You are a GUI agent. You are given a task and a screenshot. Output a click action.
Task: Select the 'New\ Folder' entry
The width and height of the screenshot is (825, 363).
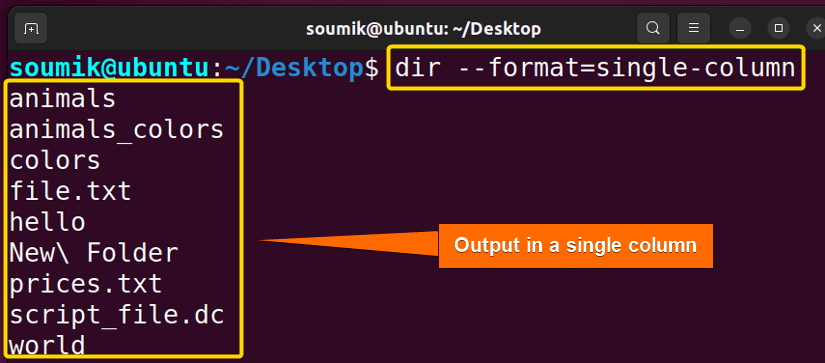point(94,253)
